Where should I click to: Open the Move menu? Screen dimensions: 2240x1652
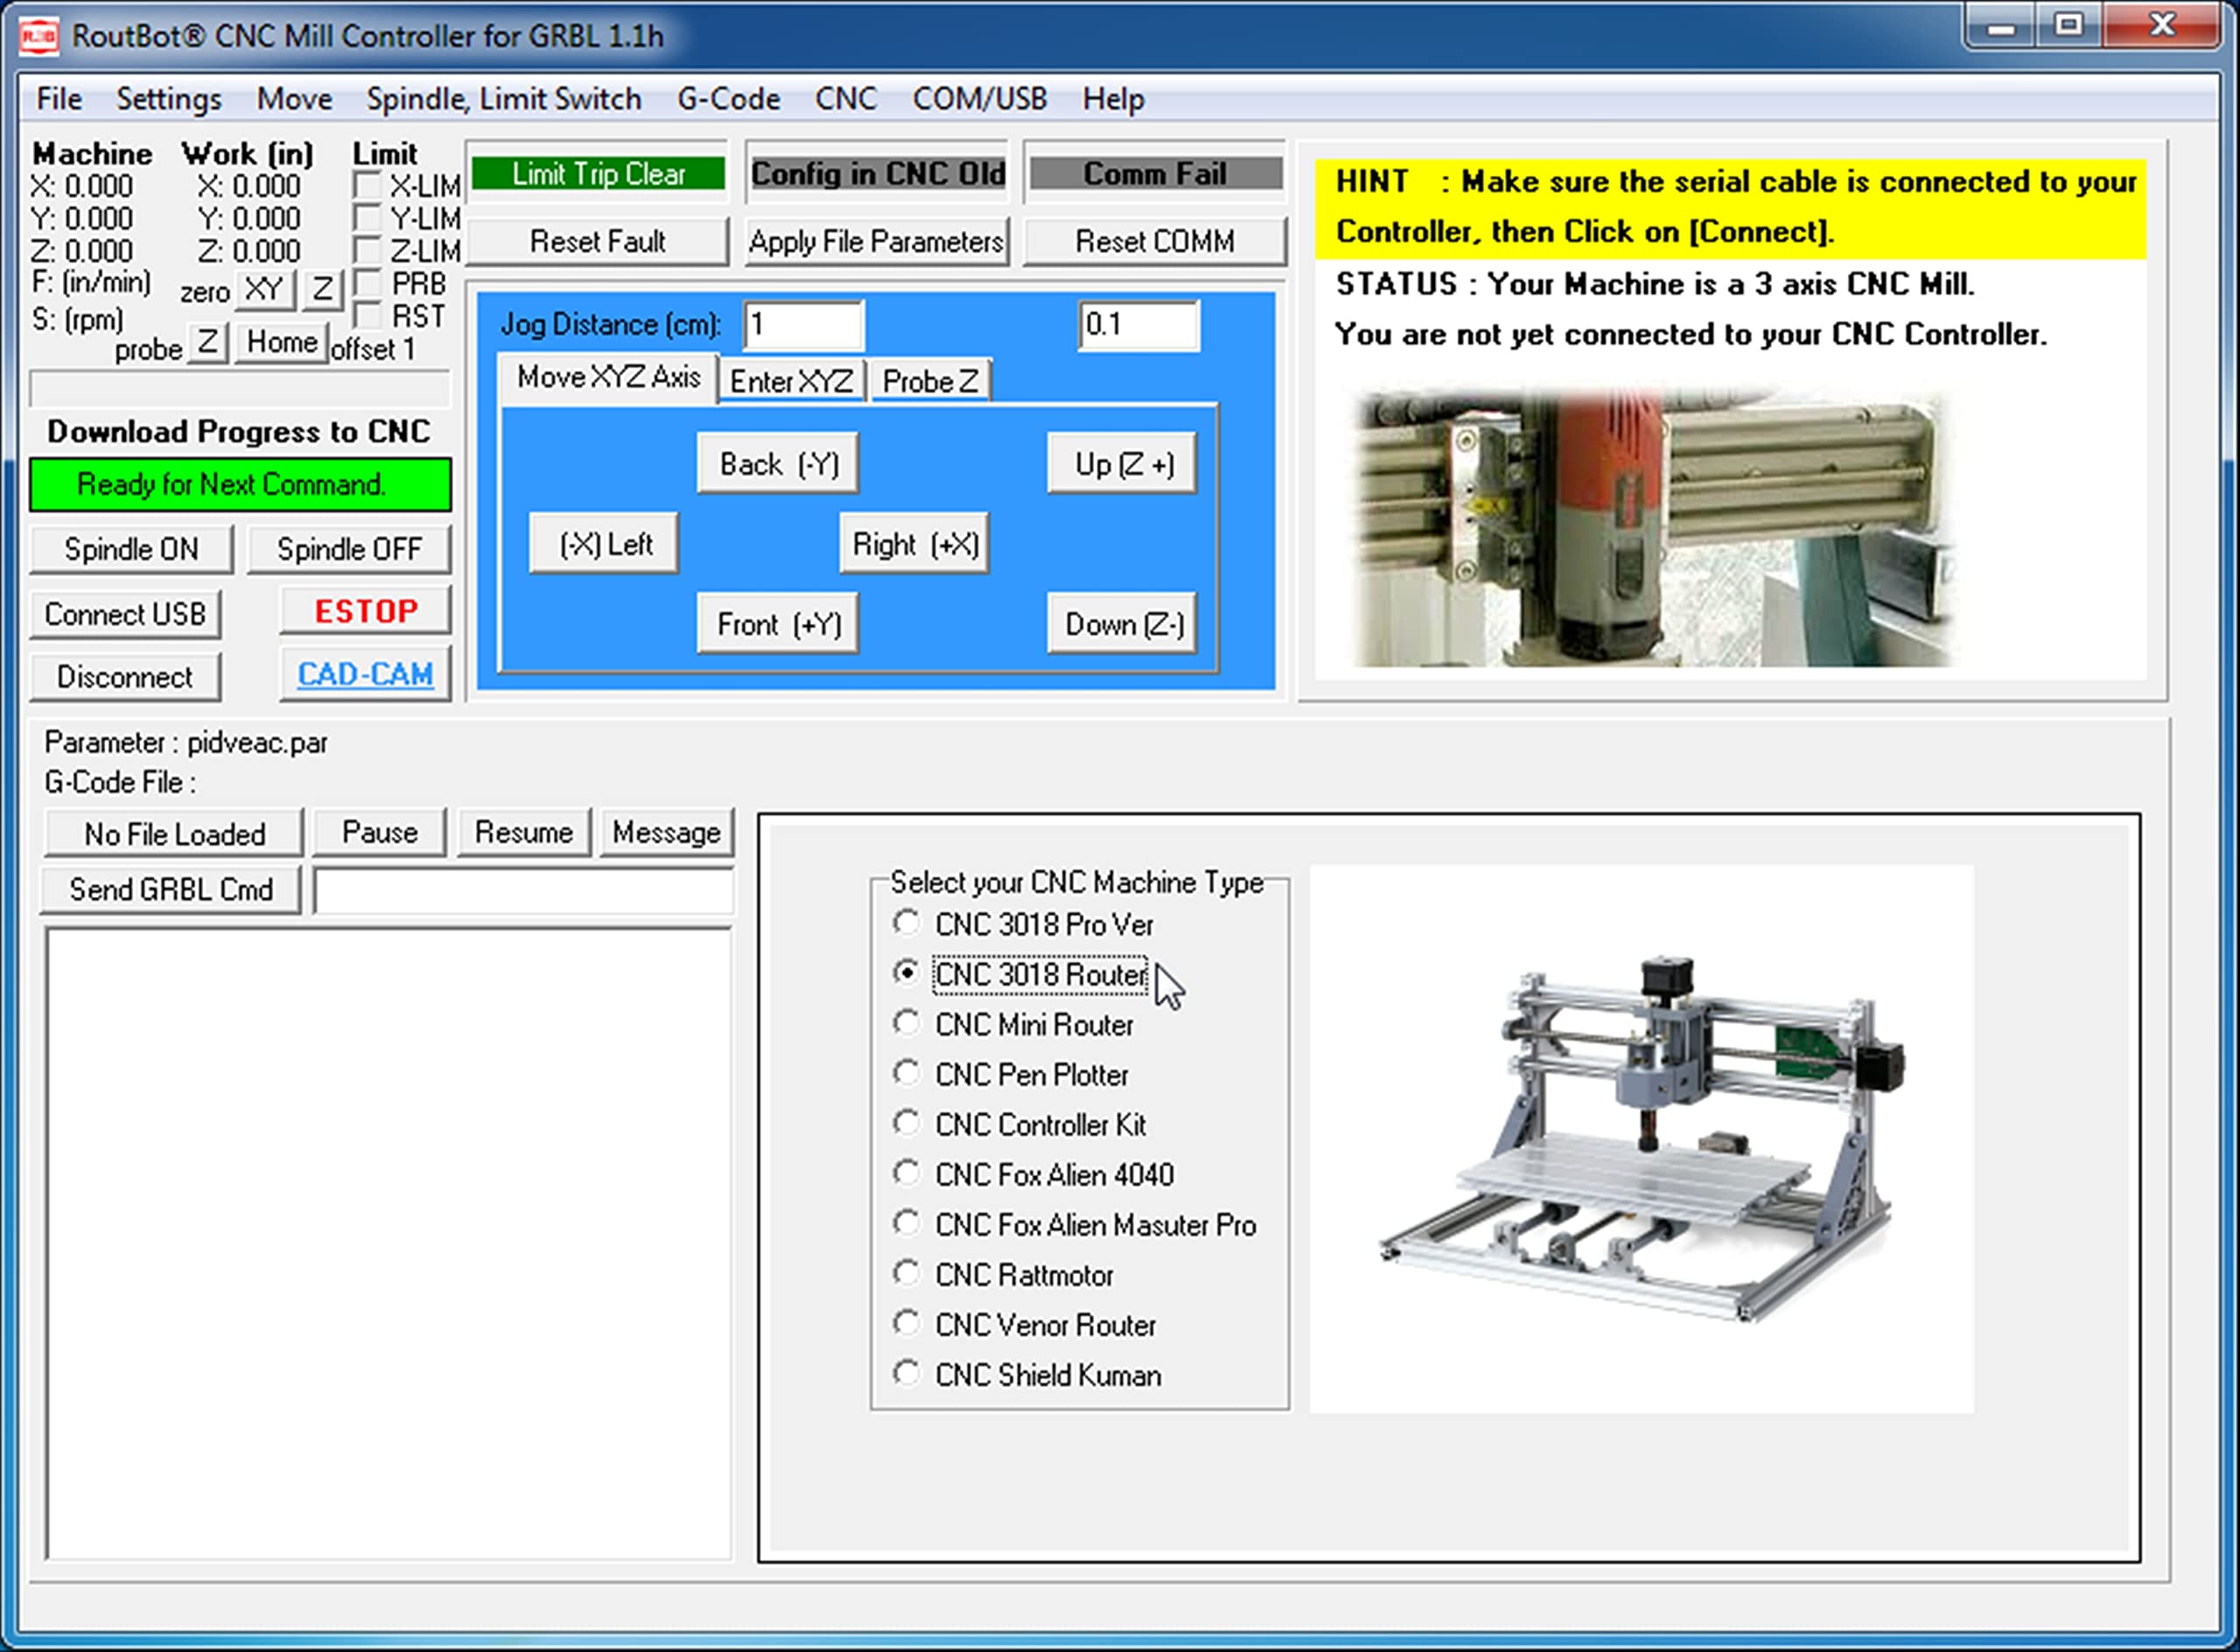[x=294, y=99]
